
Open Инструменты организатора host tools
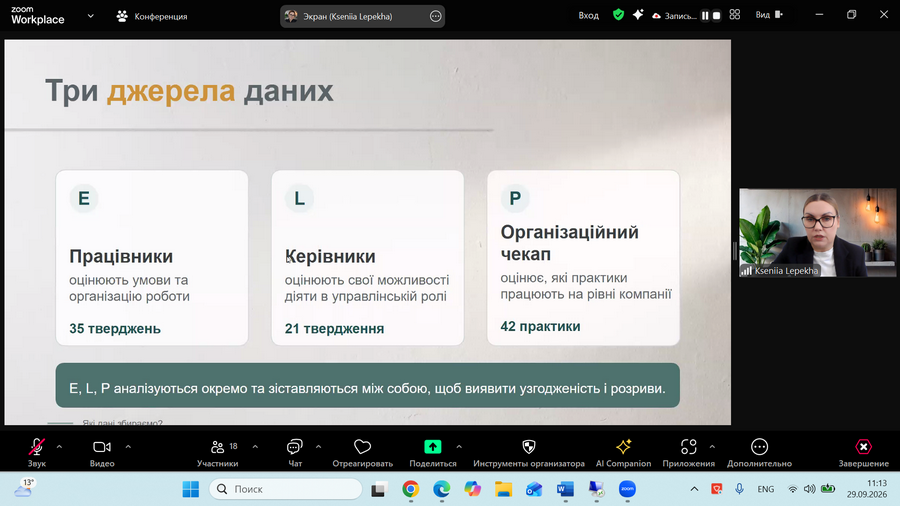coord(529,452)
